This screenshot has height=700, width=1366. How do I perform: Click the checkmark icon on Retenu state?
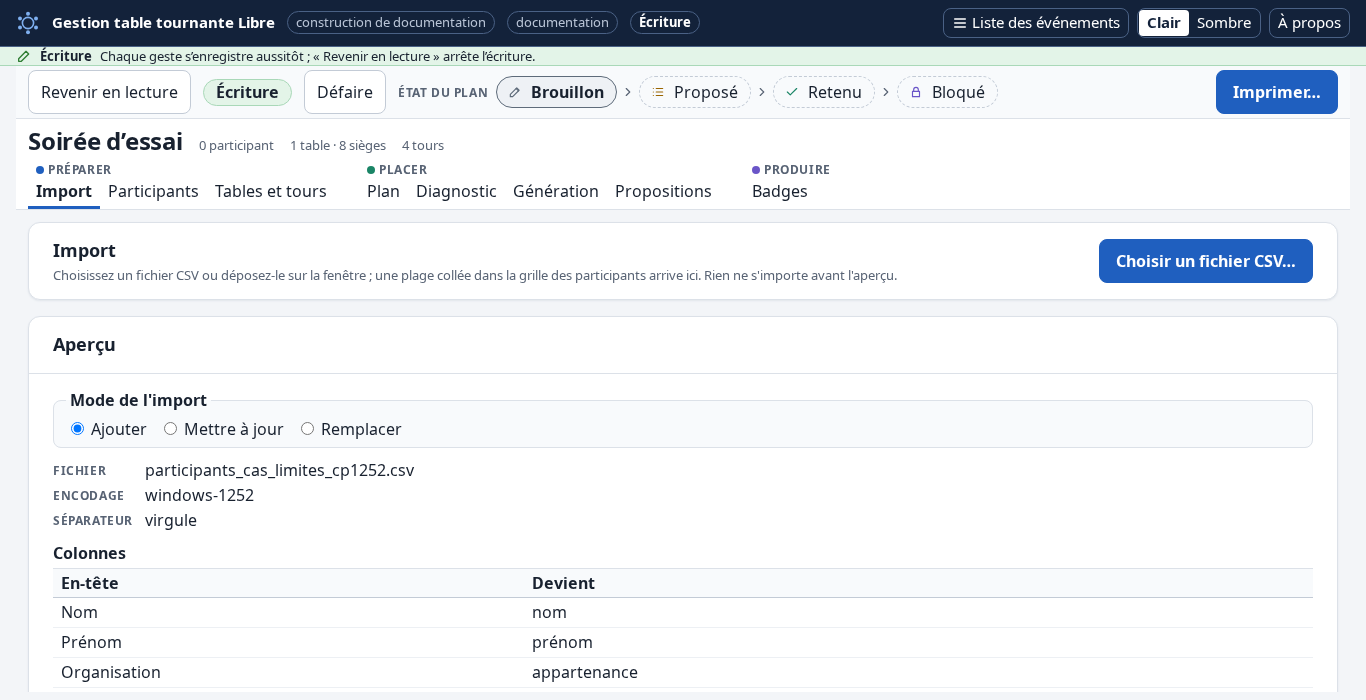[x=792, y=92]
